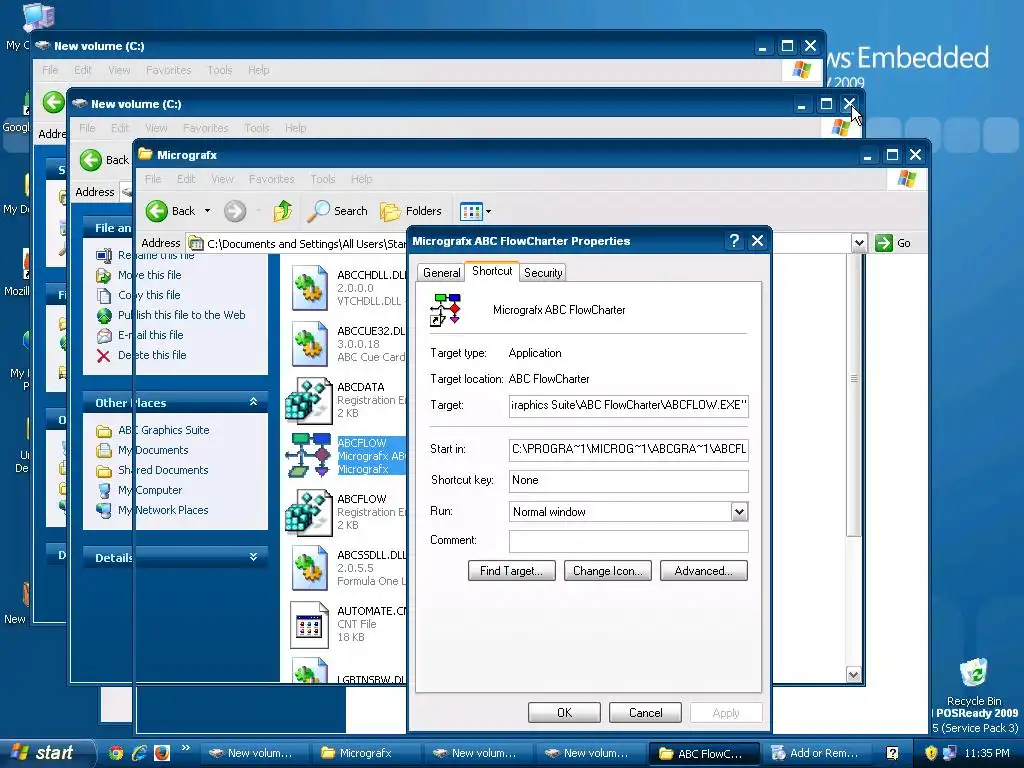Image resolution: width=1024 pixels, height=768 pixels.
Task: Confirm properties with OK
Action: 564,712
